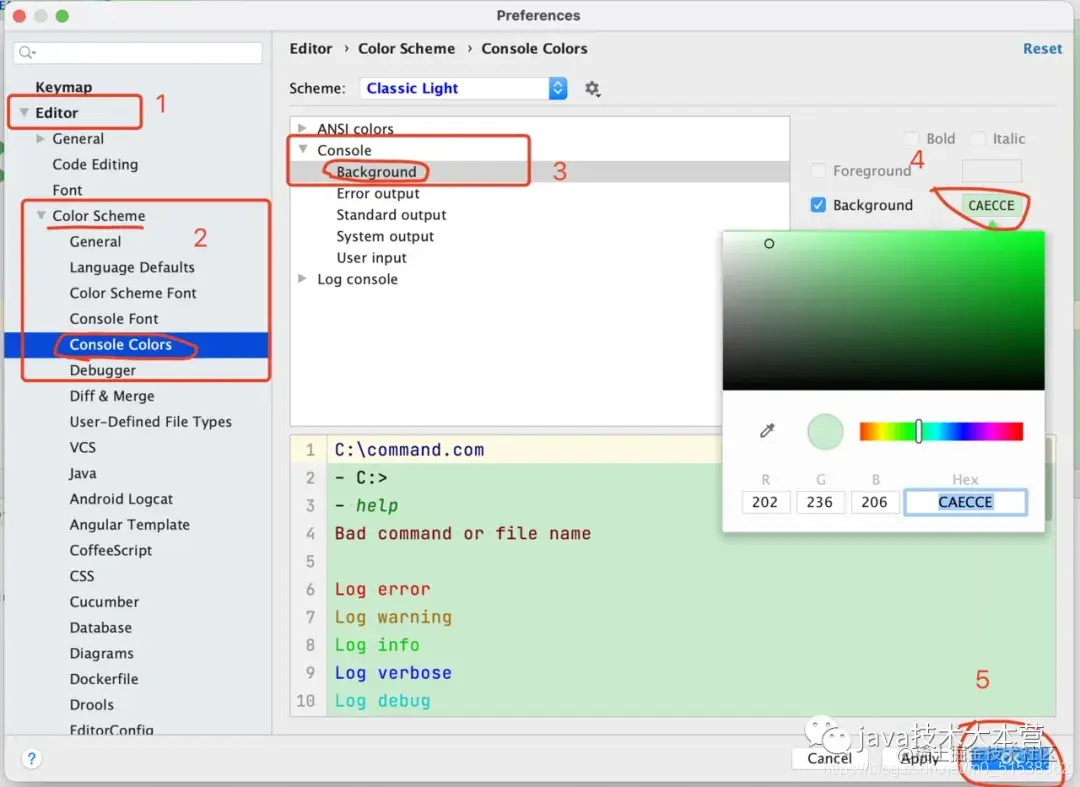Select User input item

click(x=371, y=258)
